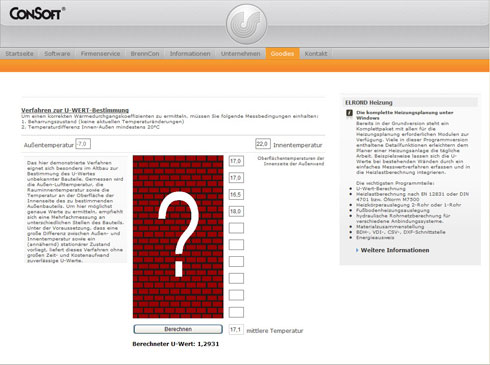Follow the Weitere Informationen link
Viewport: 490px width, 365px height.
(395, 250)
